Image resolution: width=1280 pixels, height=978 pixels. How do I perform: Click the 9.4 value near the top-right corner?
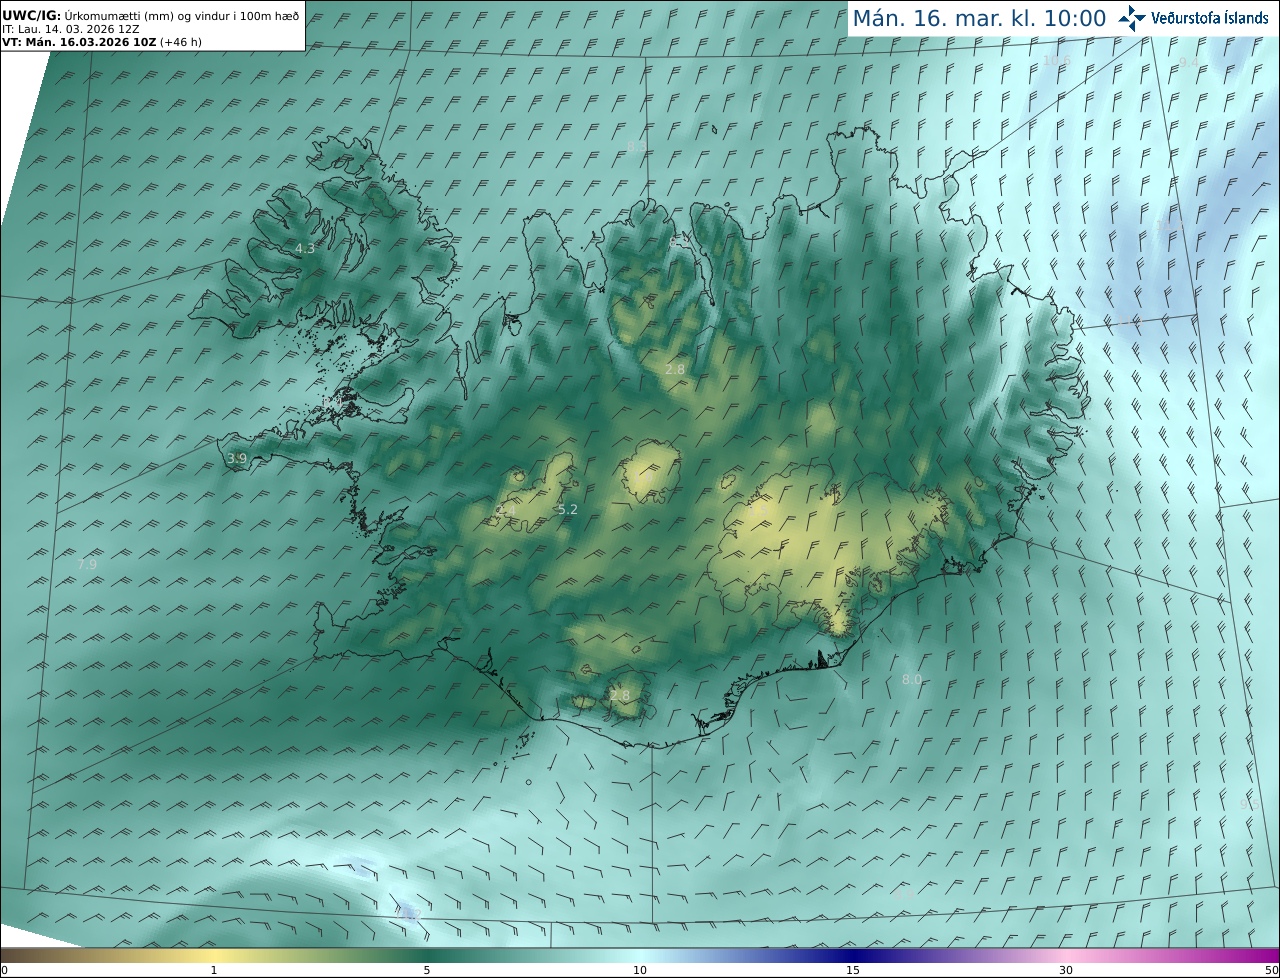pos(1189,62)
